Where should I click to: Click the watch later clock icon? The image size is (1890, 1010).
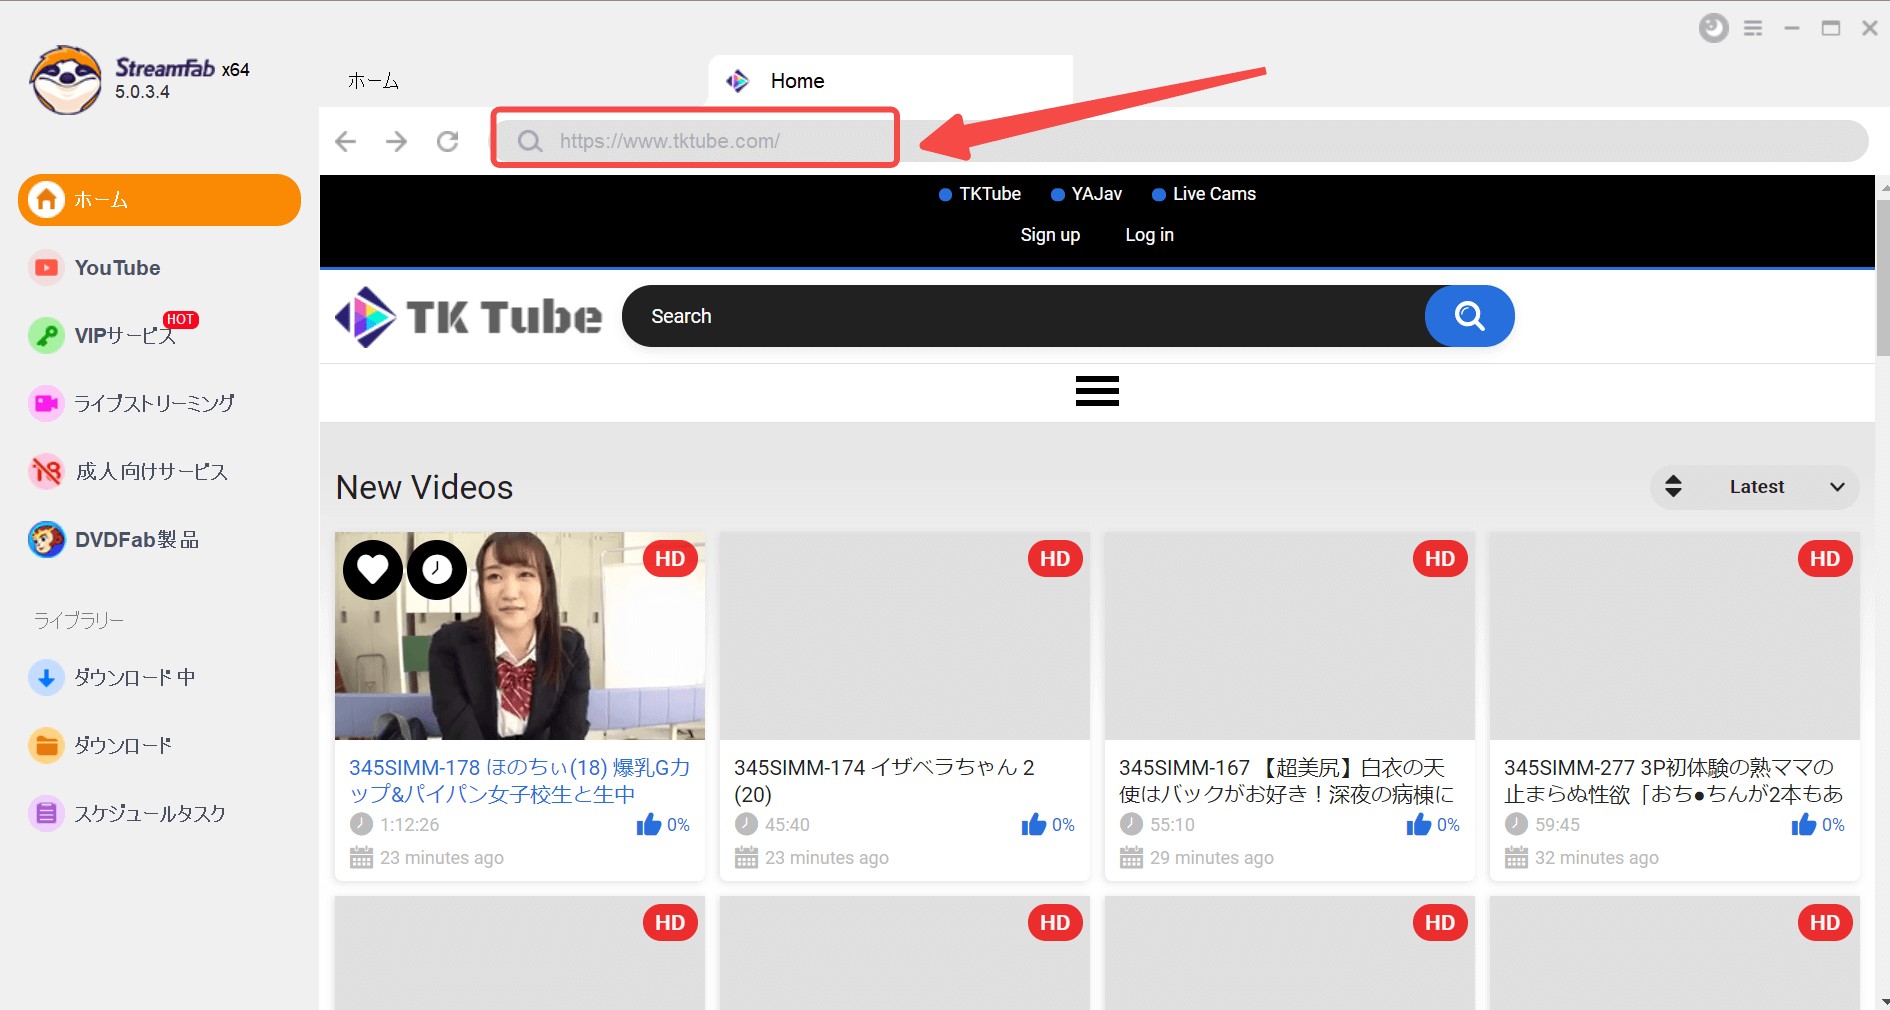coord(437,570)
